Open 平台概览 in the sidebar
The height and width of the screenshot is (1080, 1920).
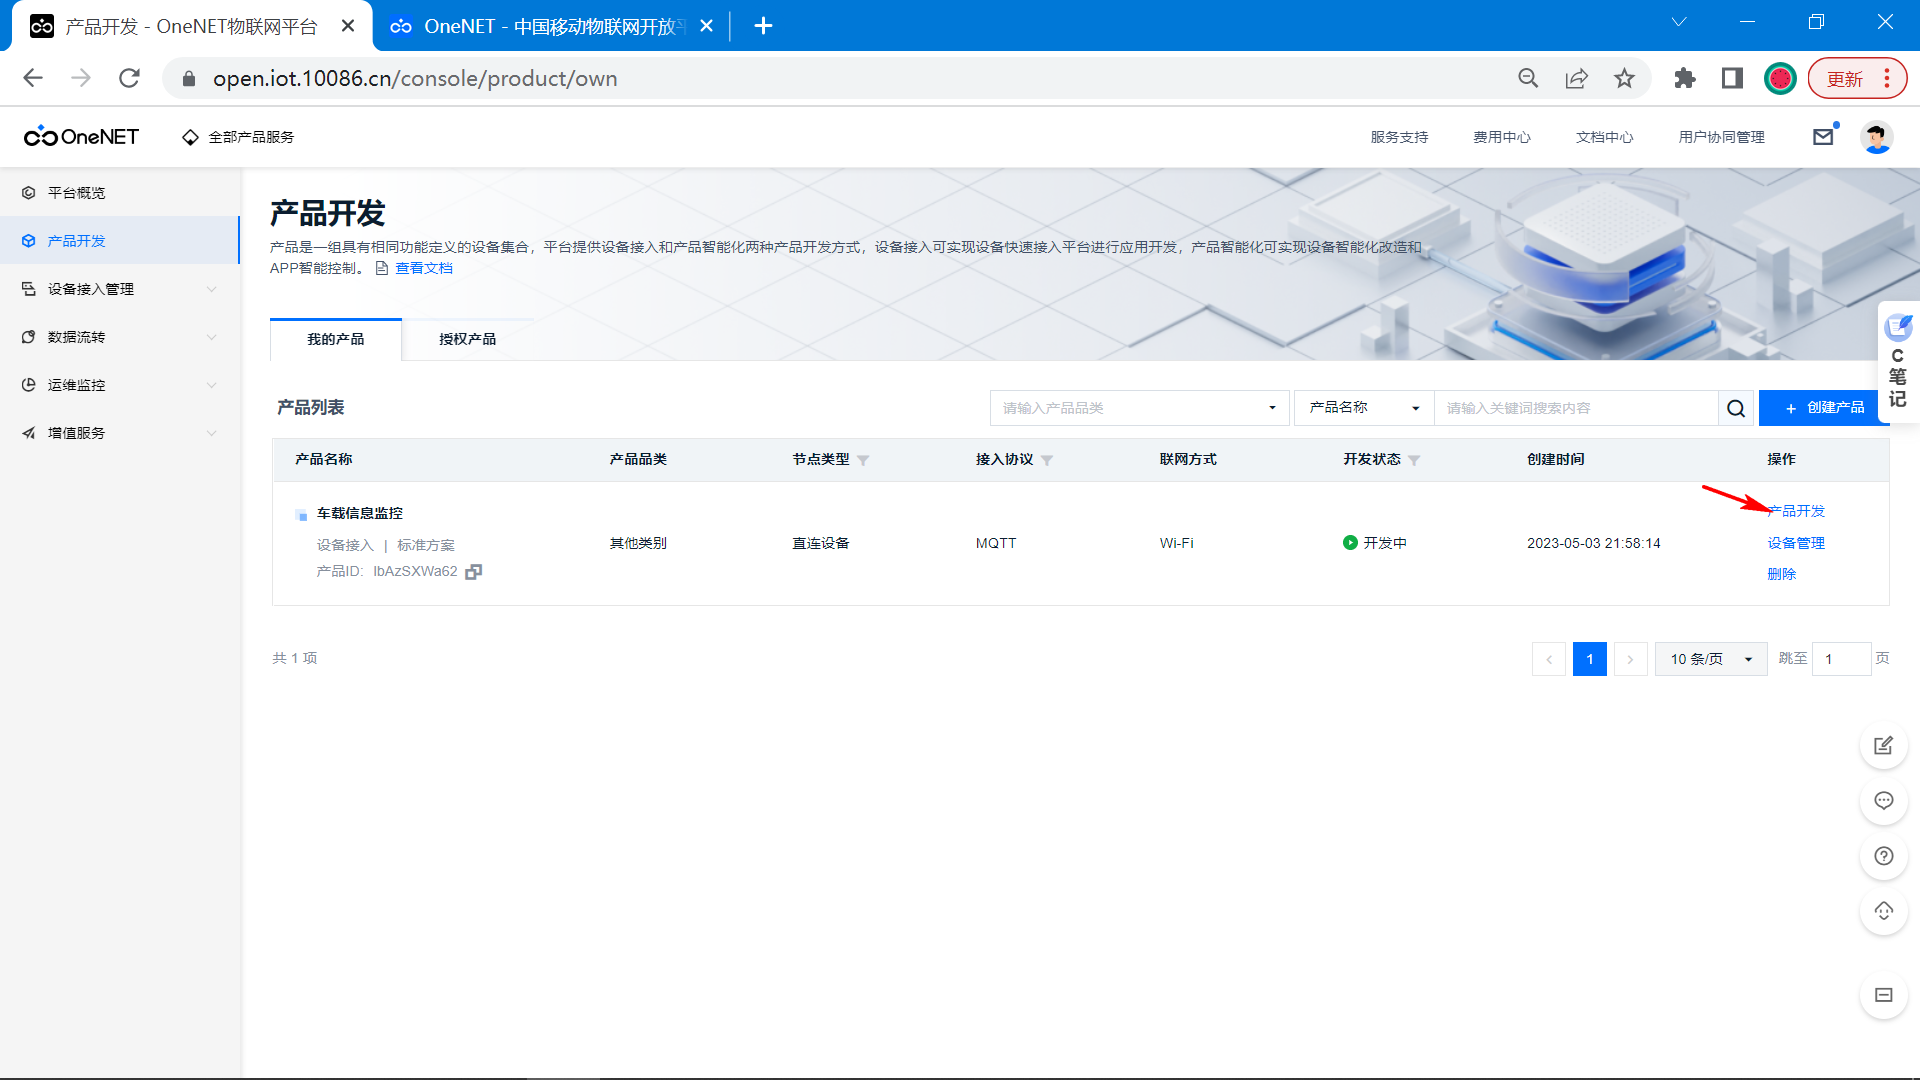point(77,193)
